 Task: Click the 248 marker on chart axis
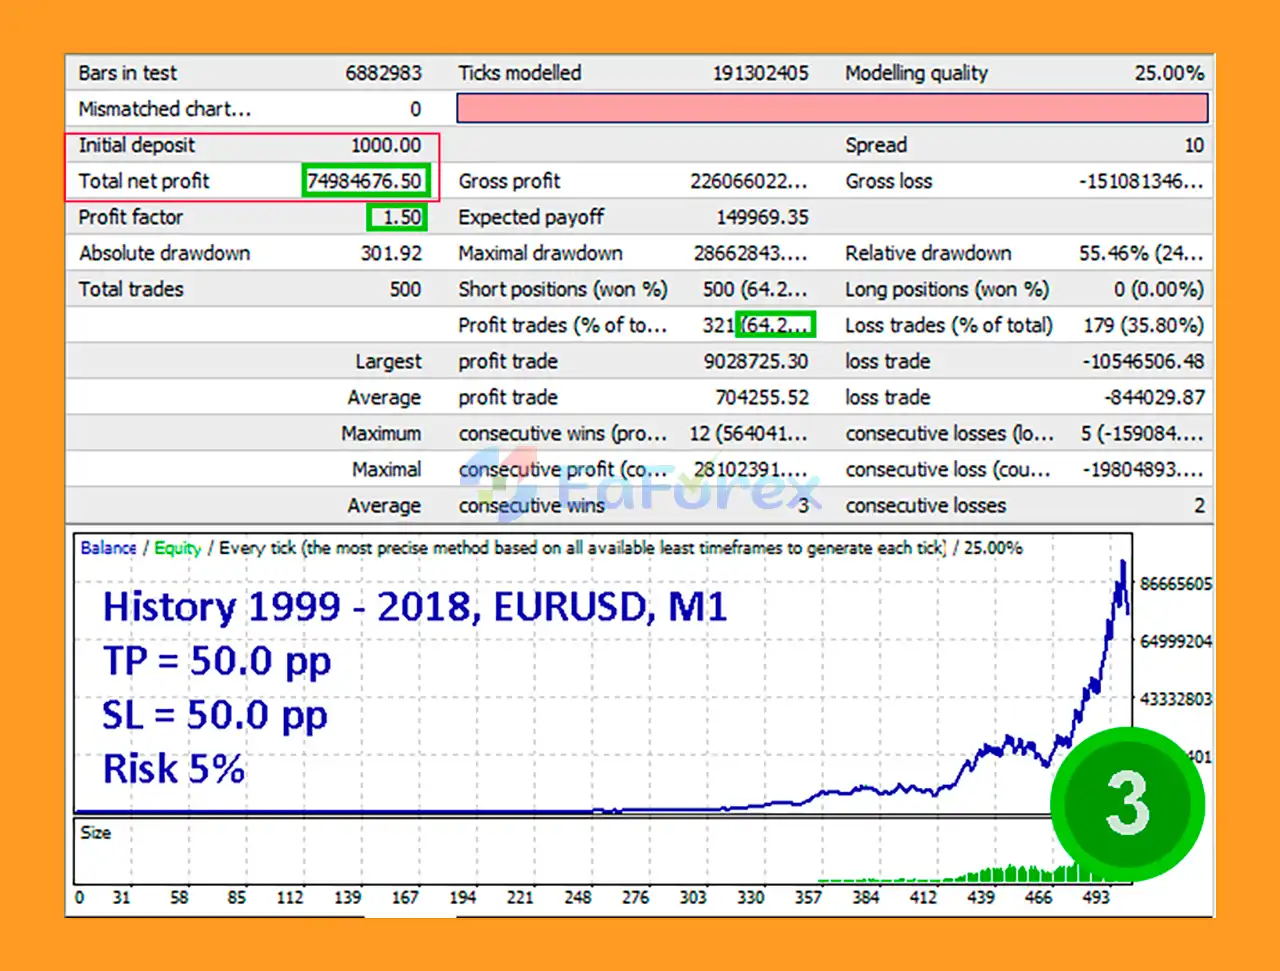[577, 897]
